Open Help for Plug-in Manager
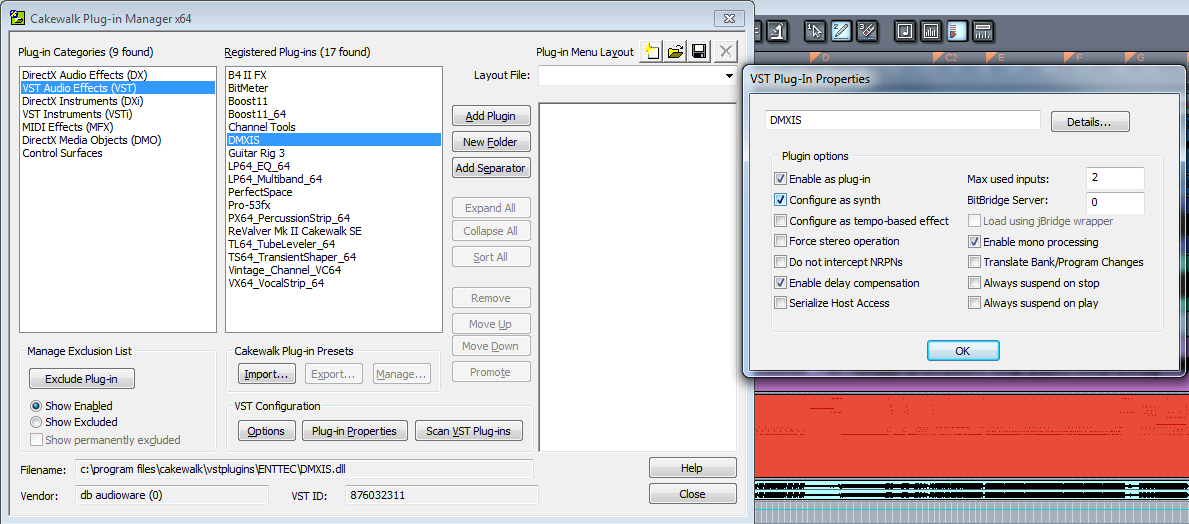 point(692,468)
